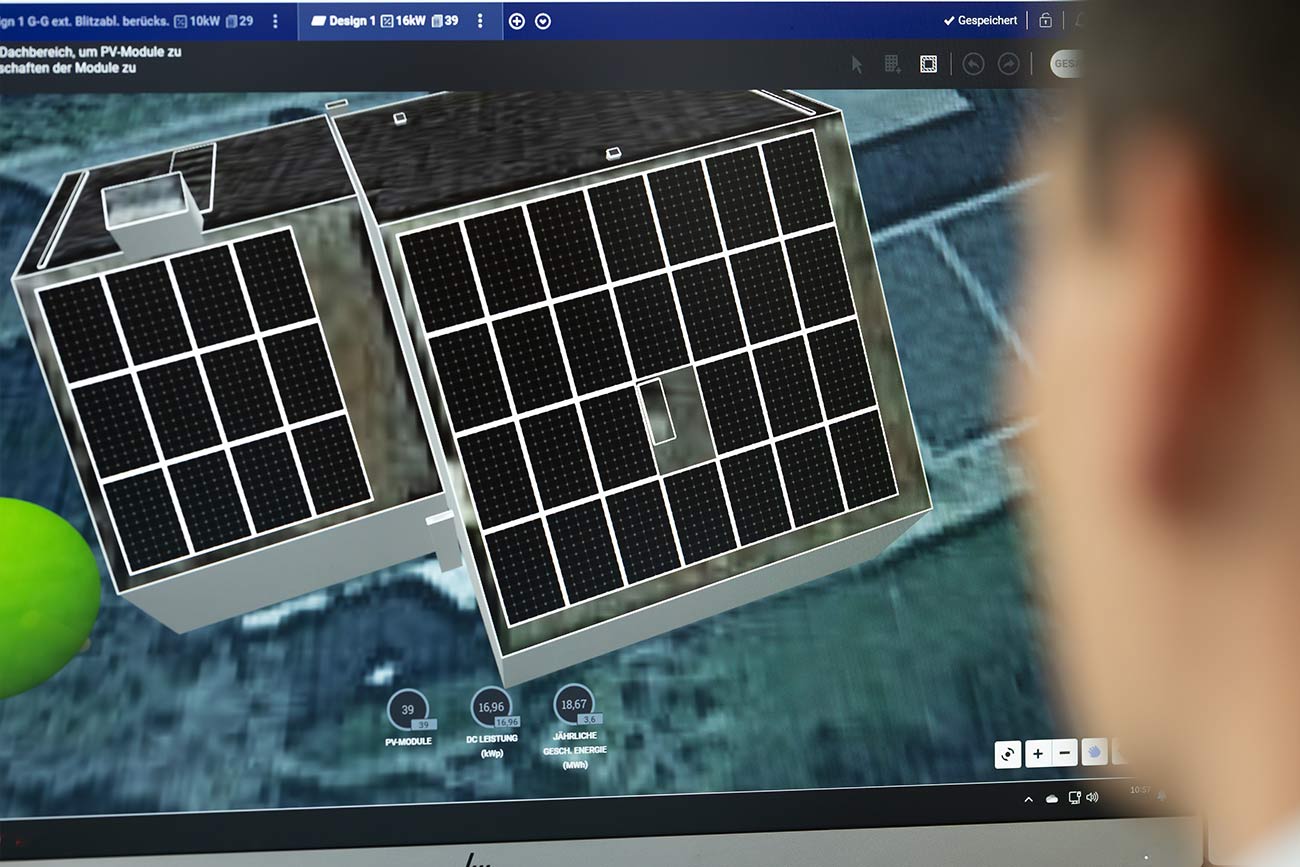Click the blue PV-Module 39 counter circle
The height and width of the screenshot is (867, 1300).
[406, 708]
